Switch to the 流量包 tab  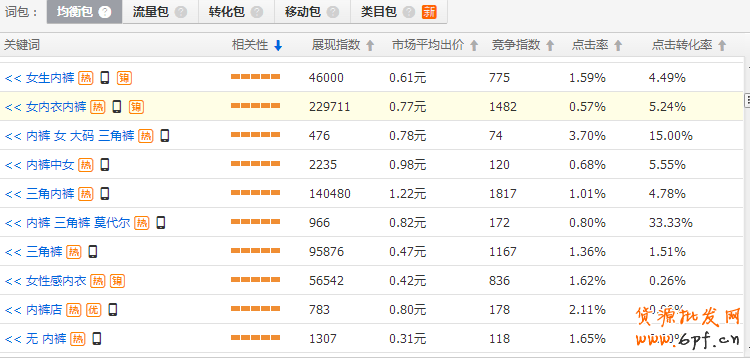[x=160, y=12]
